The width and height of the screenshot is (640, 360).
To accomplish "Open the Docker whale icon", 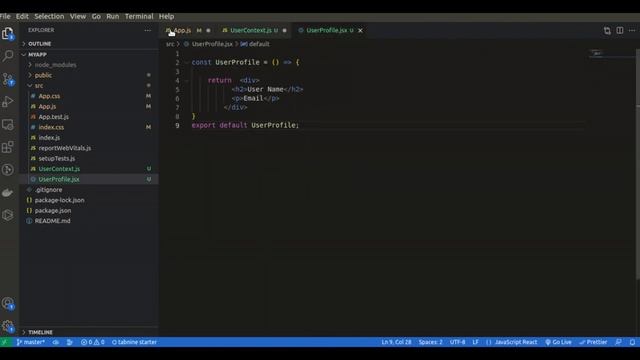I will (8, 193).
